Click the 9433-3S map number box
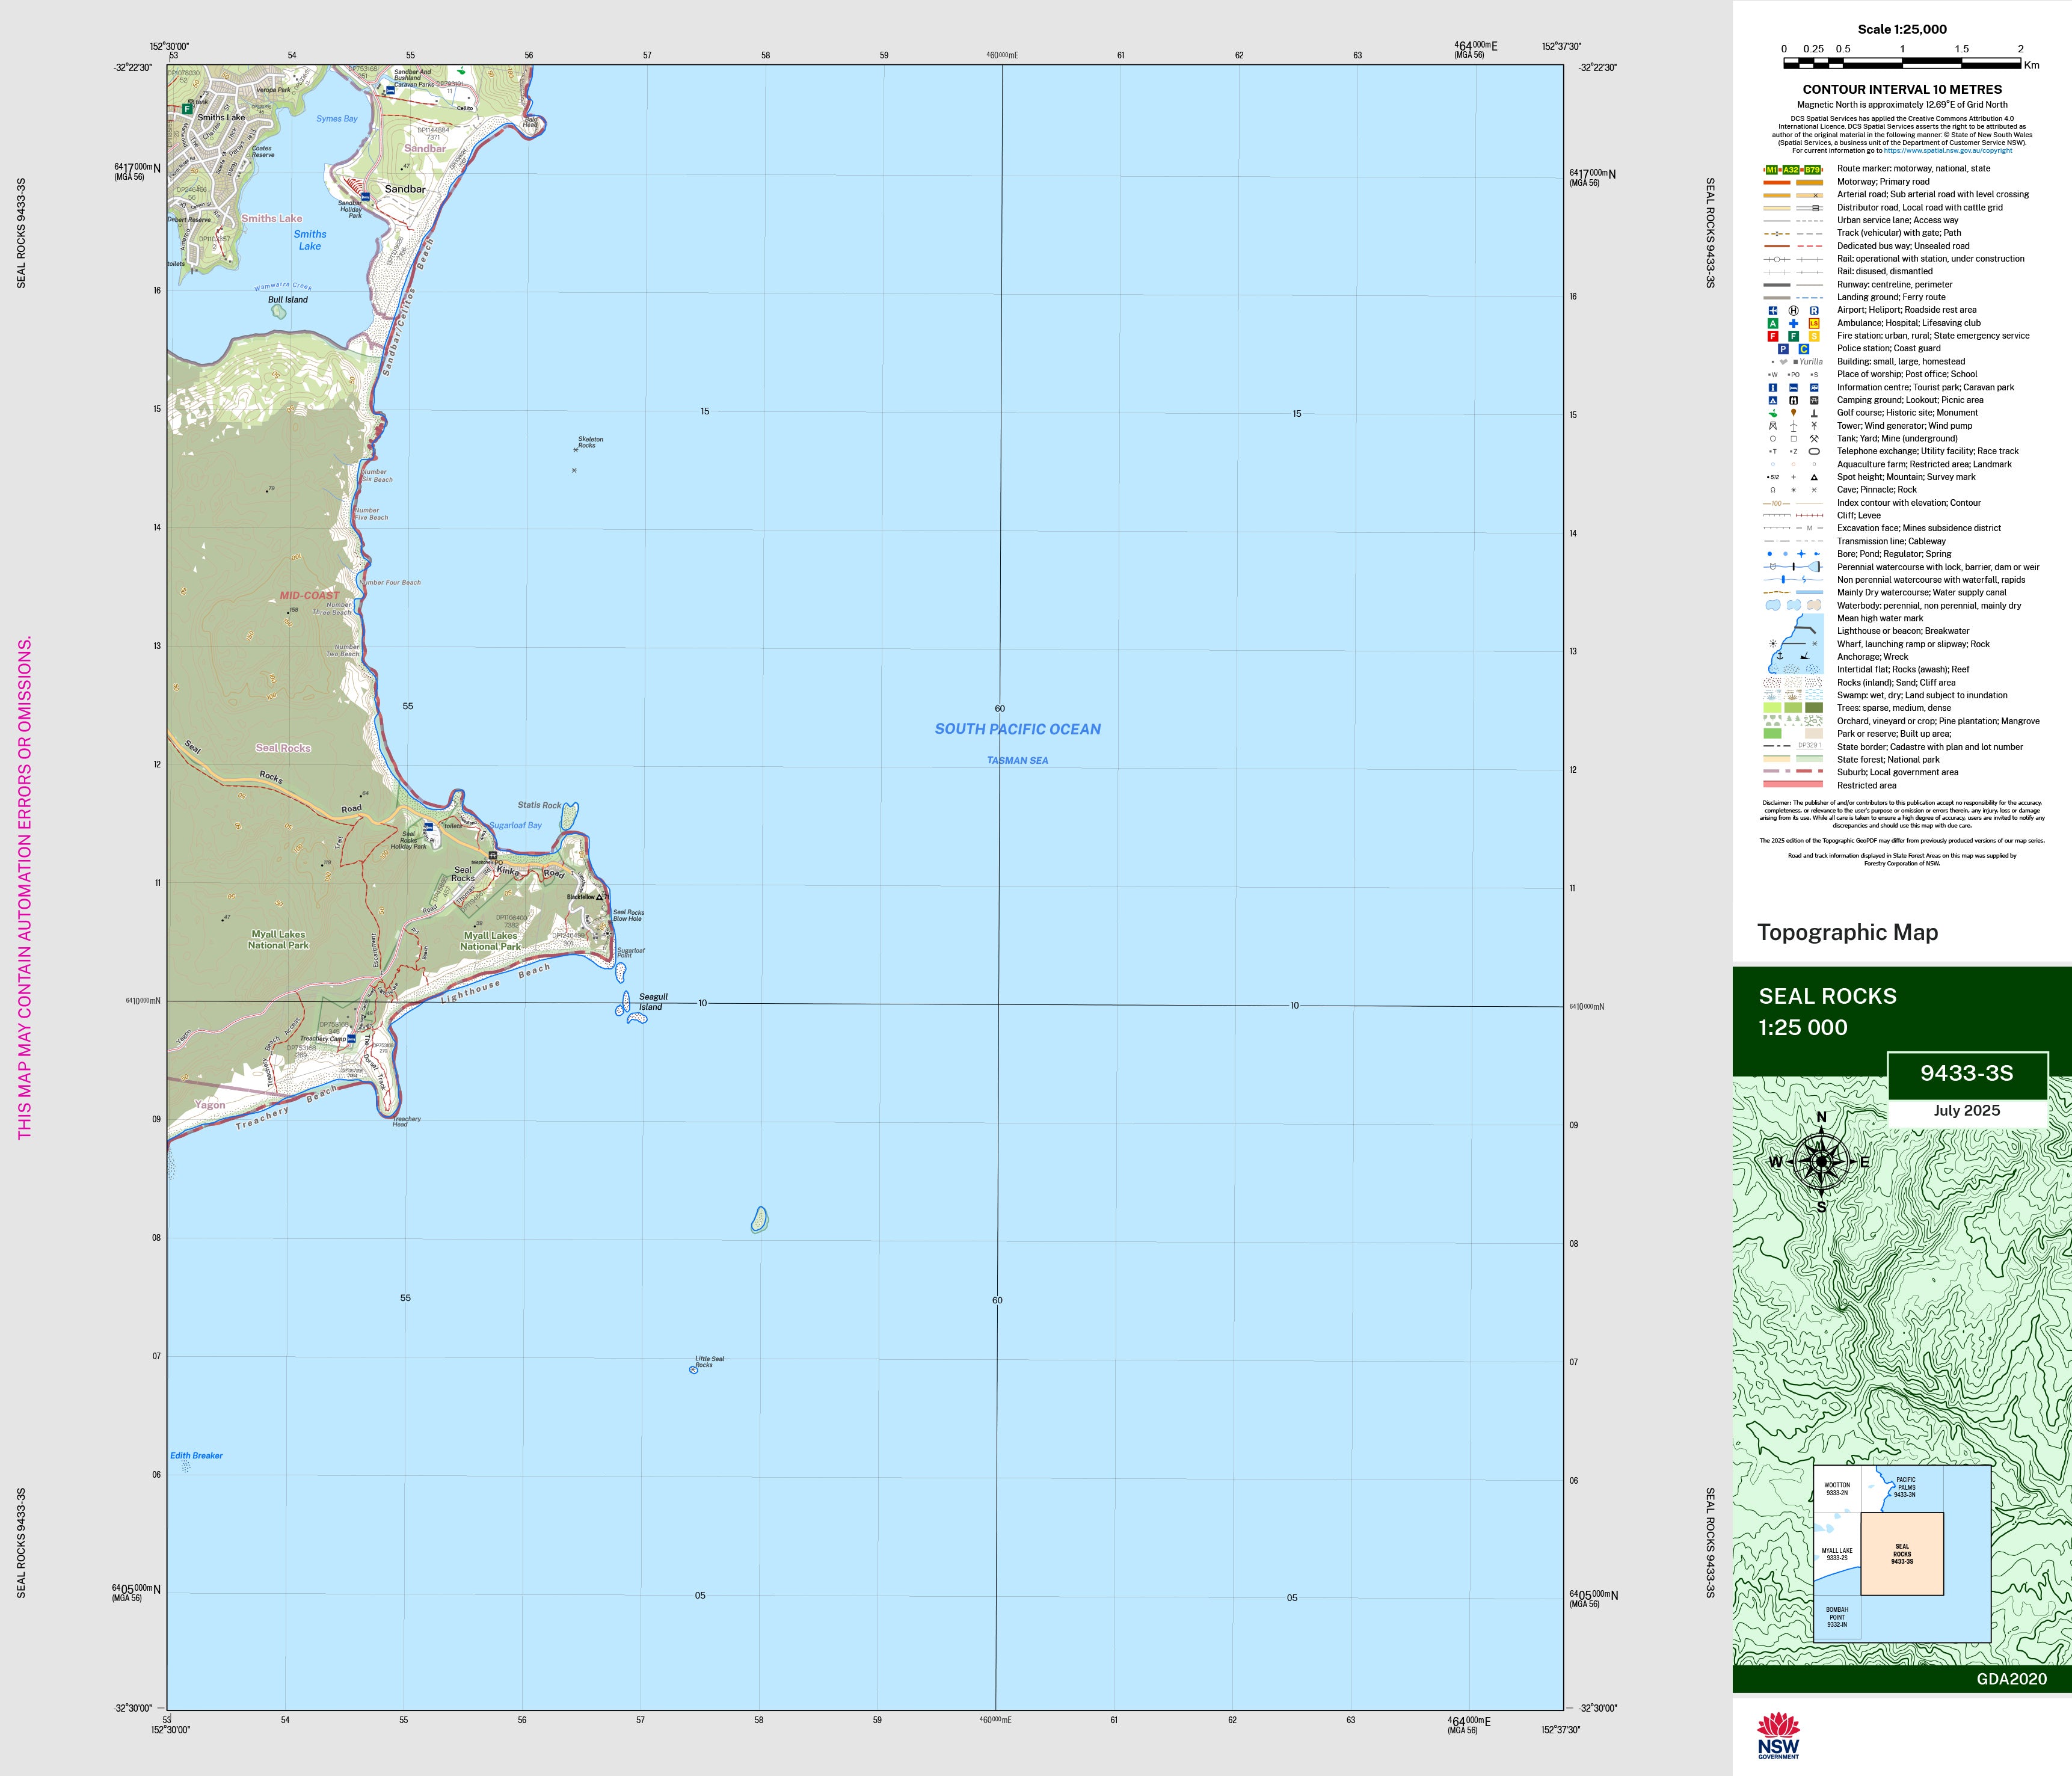This screenshot has height=1776, width=2072. [1966, 1074]
